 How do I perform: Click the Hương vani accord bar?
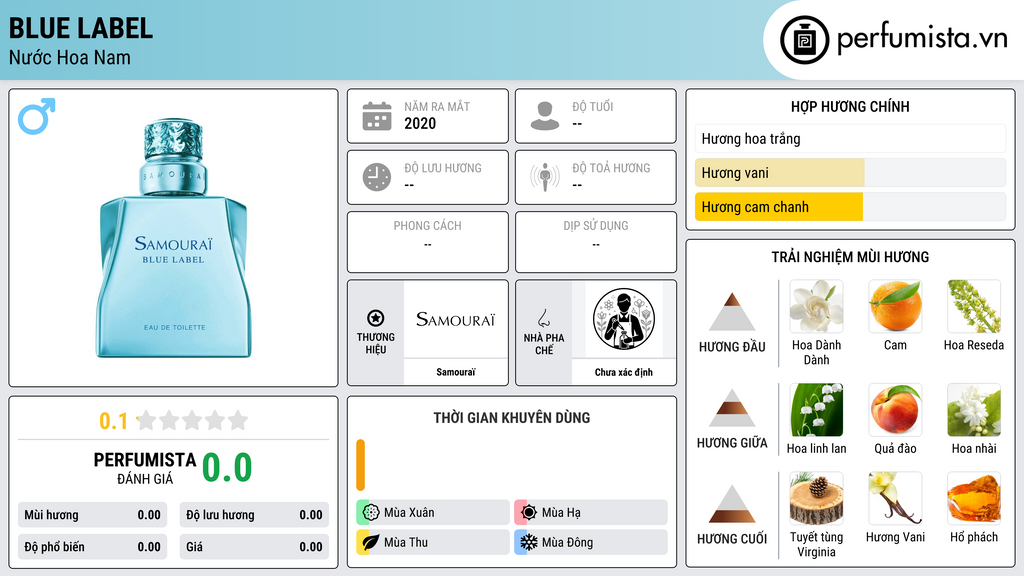[850, 172]
